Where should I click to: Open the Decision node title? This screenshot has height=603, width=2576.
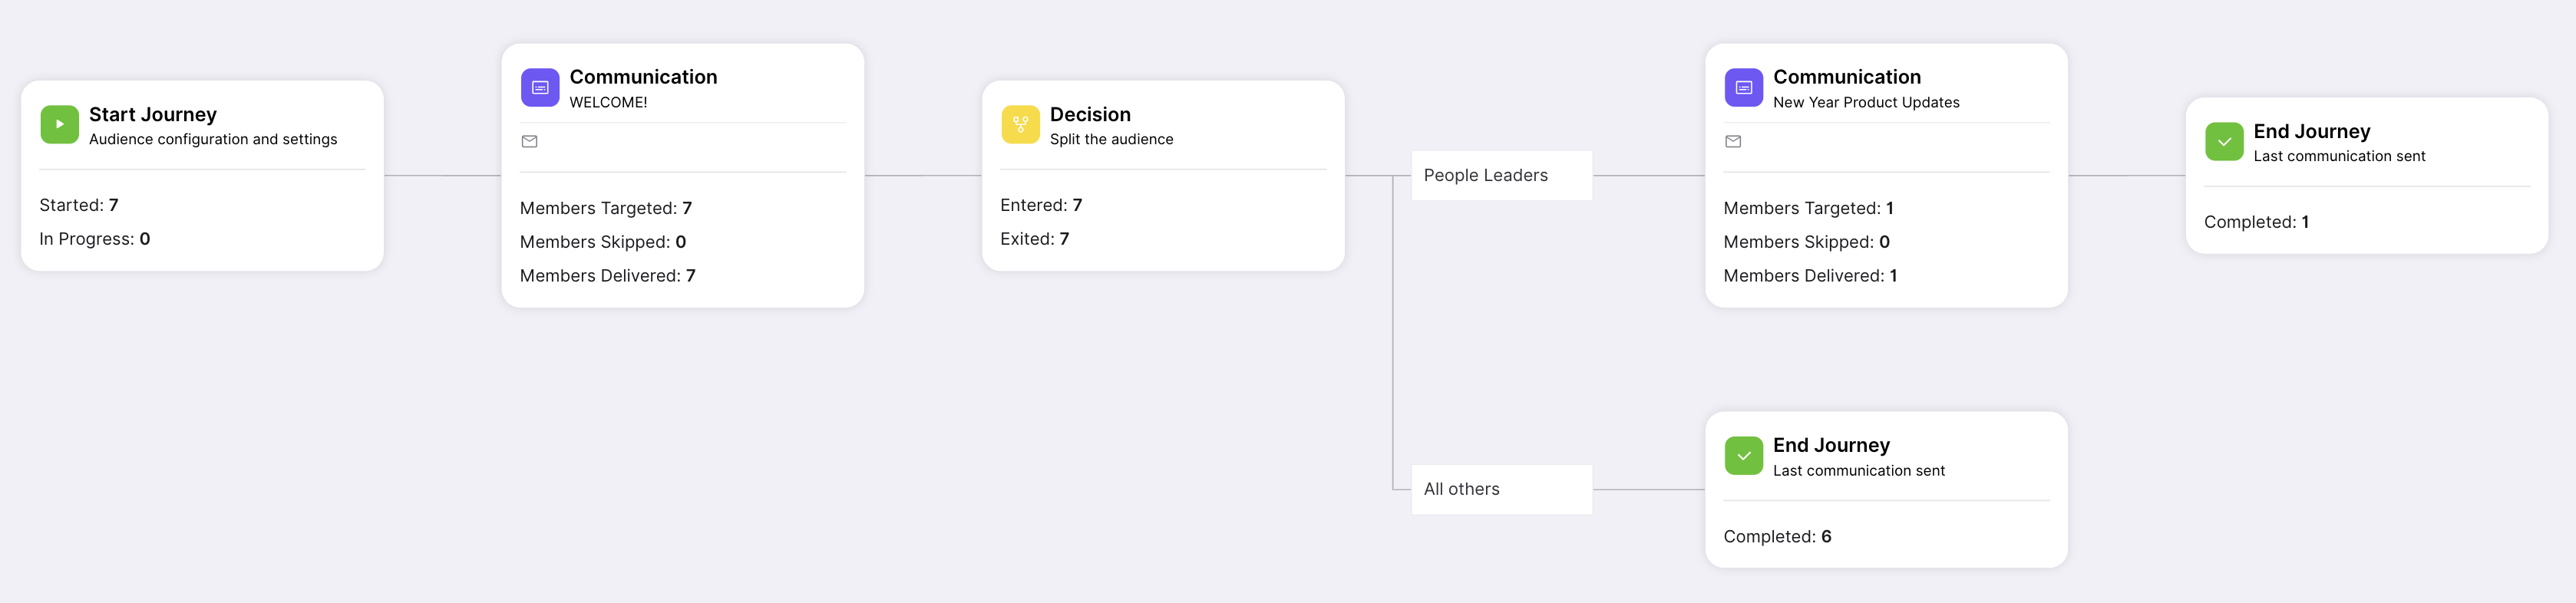coord(1090,115)
